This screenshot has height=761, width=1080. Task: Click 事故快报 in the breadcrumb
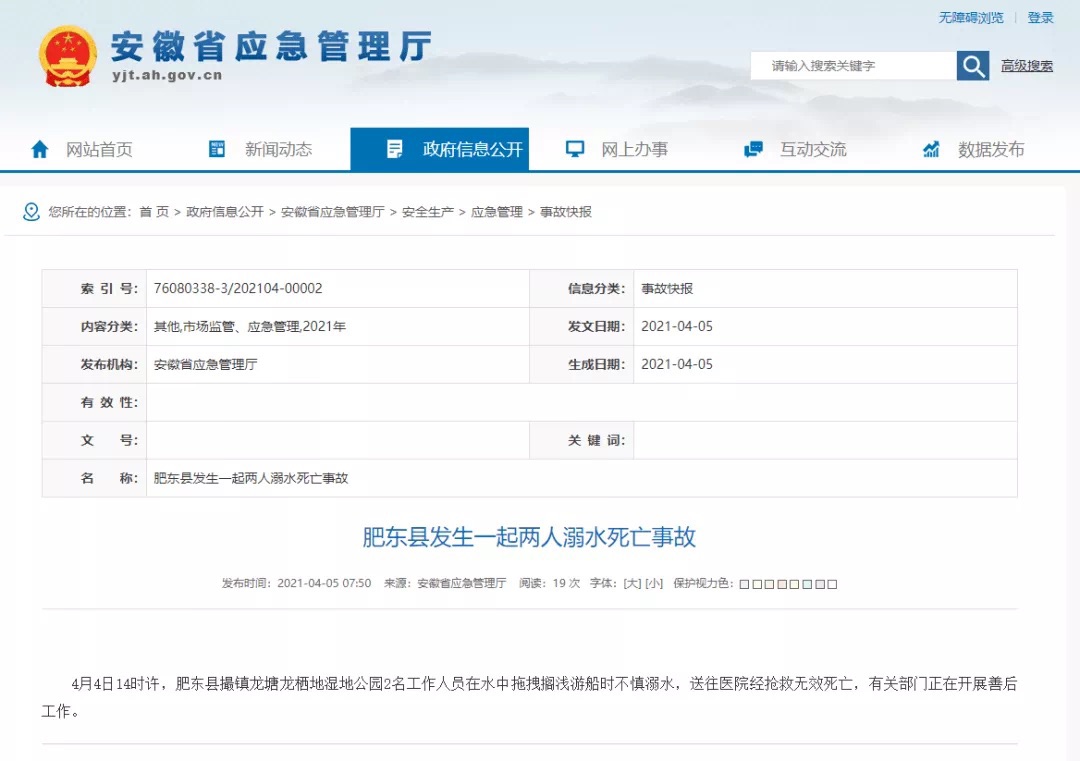click(x=565, y=211)
